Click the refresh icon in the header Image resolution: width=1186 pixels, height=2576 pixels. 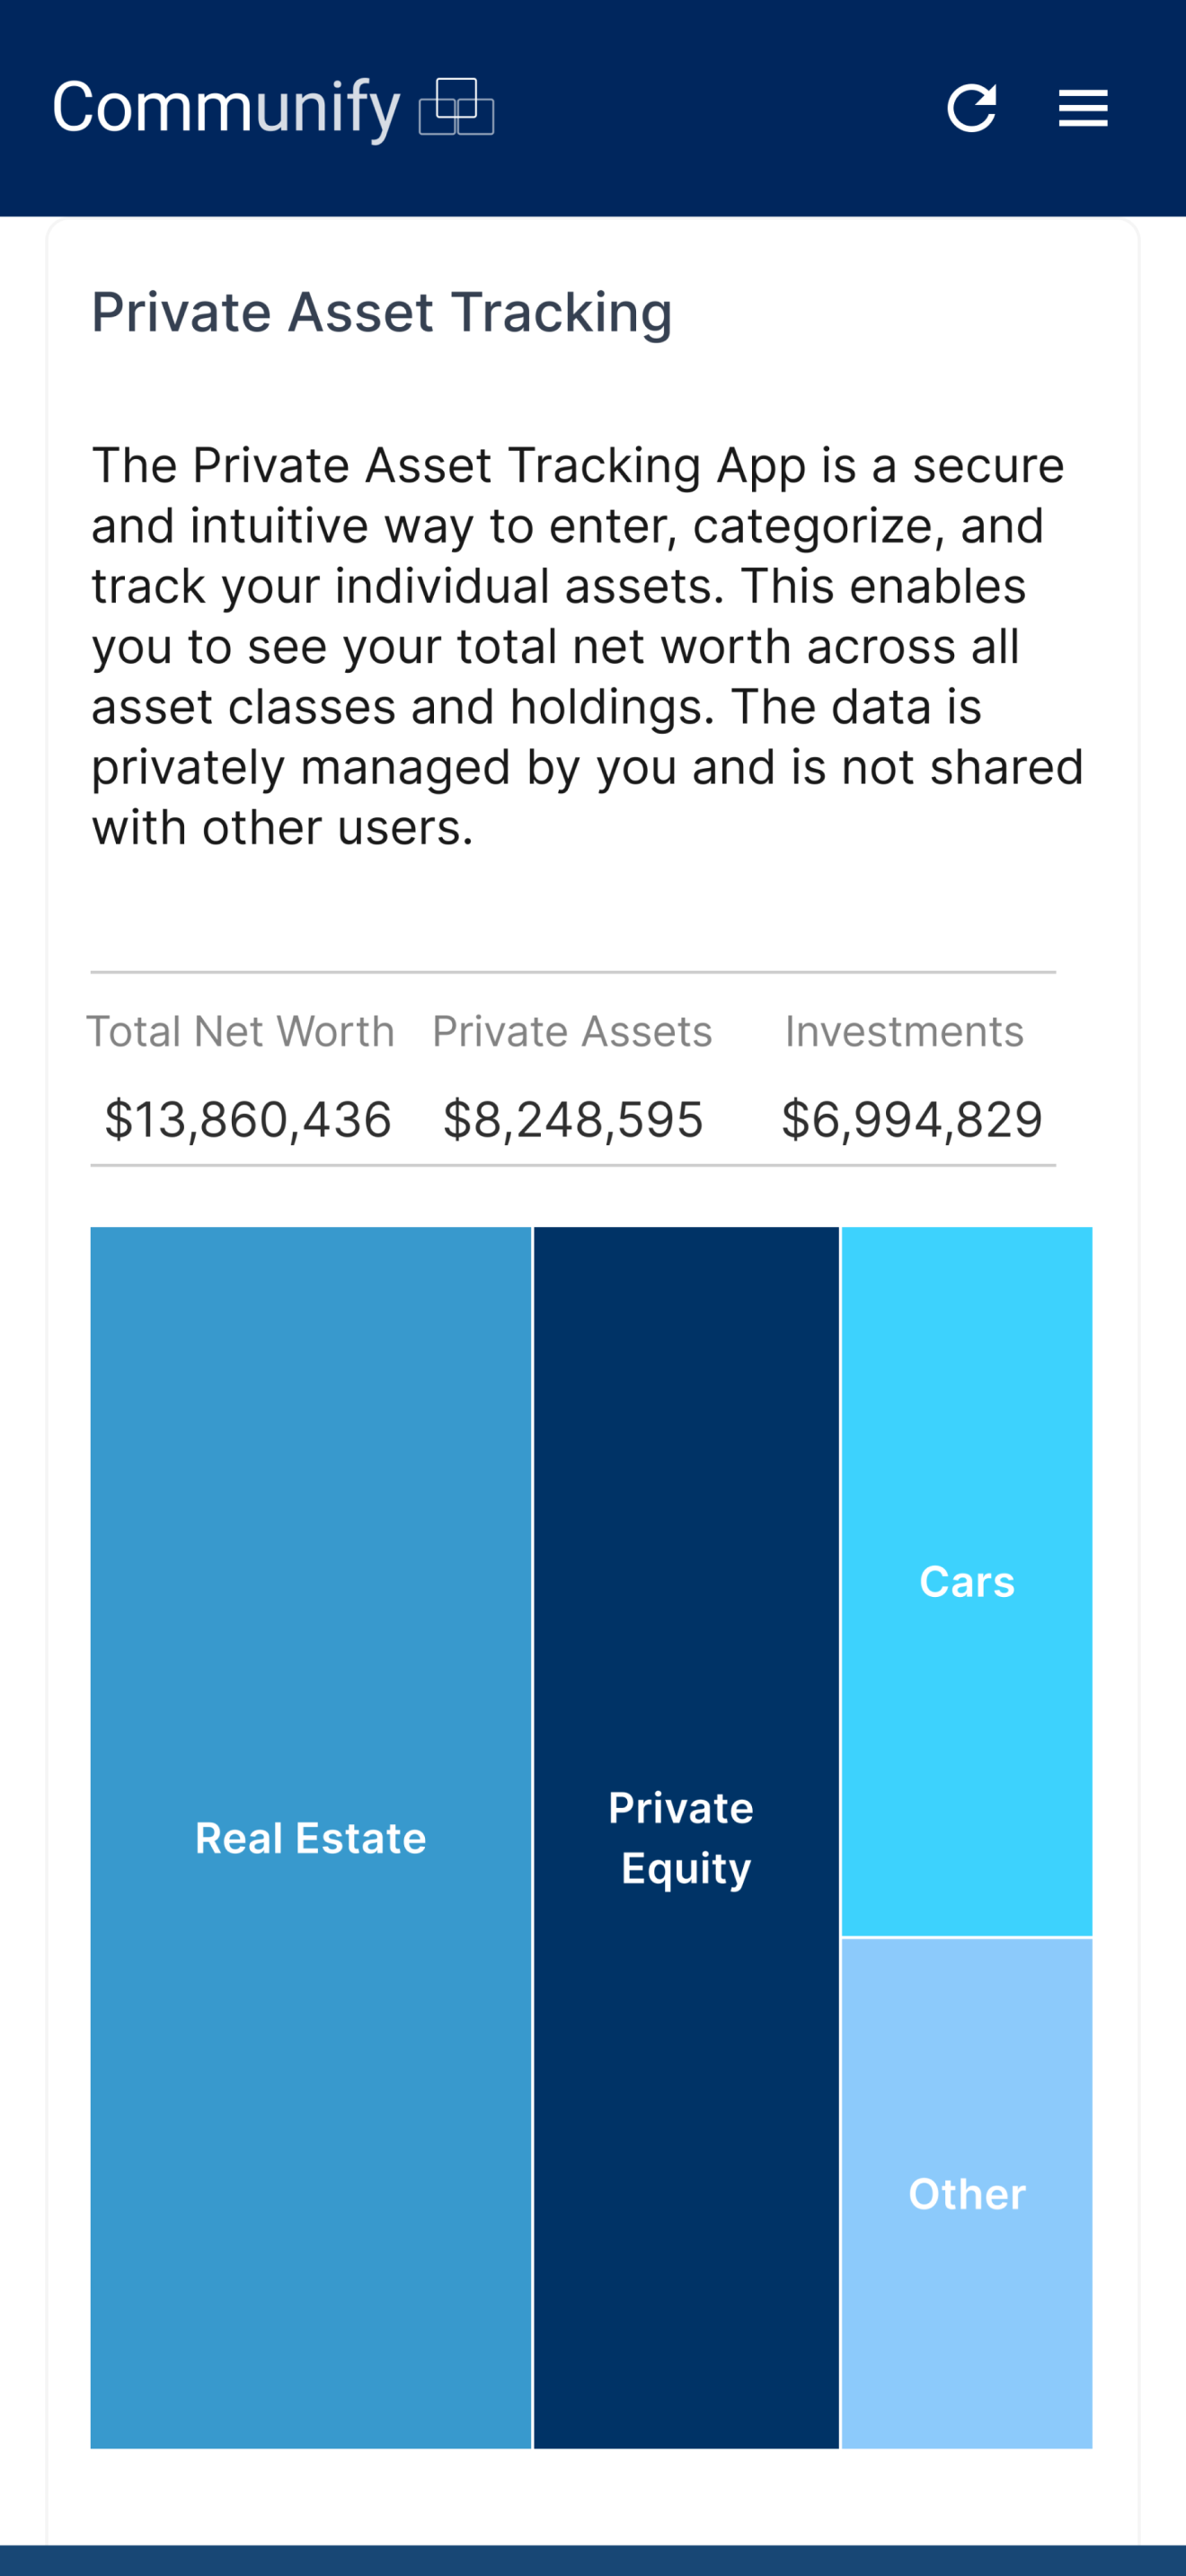(971, 108)
